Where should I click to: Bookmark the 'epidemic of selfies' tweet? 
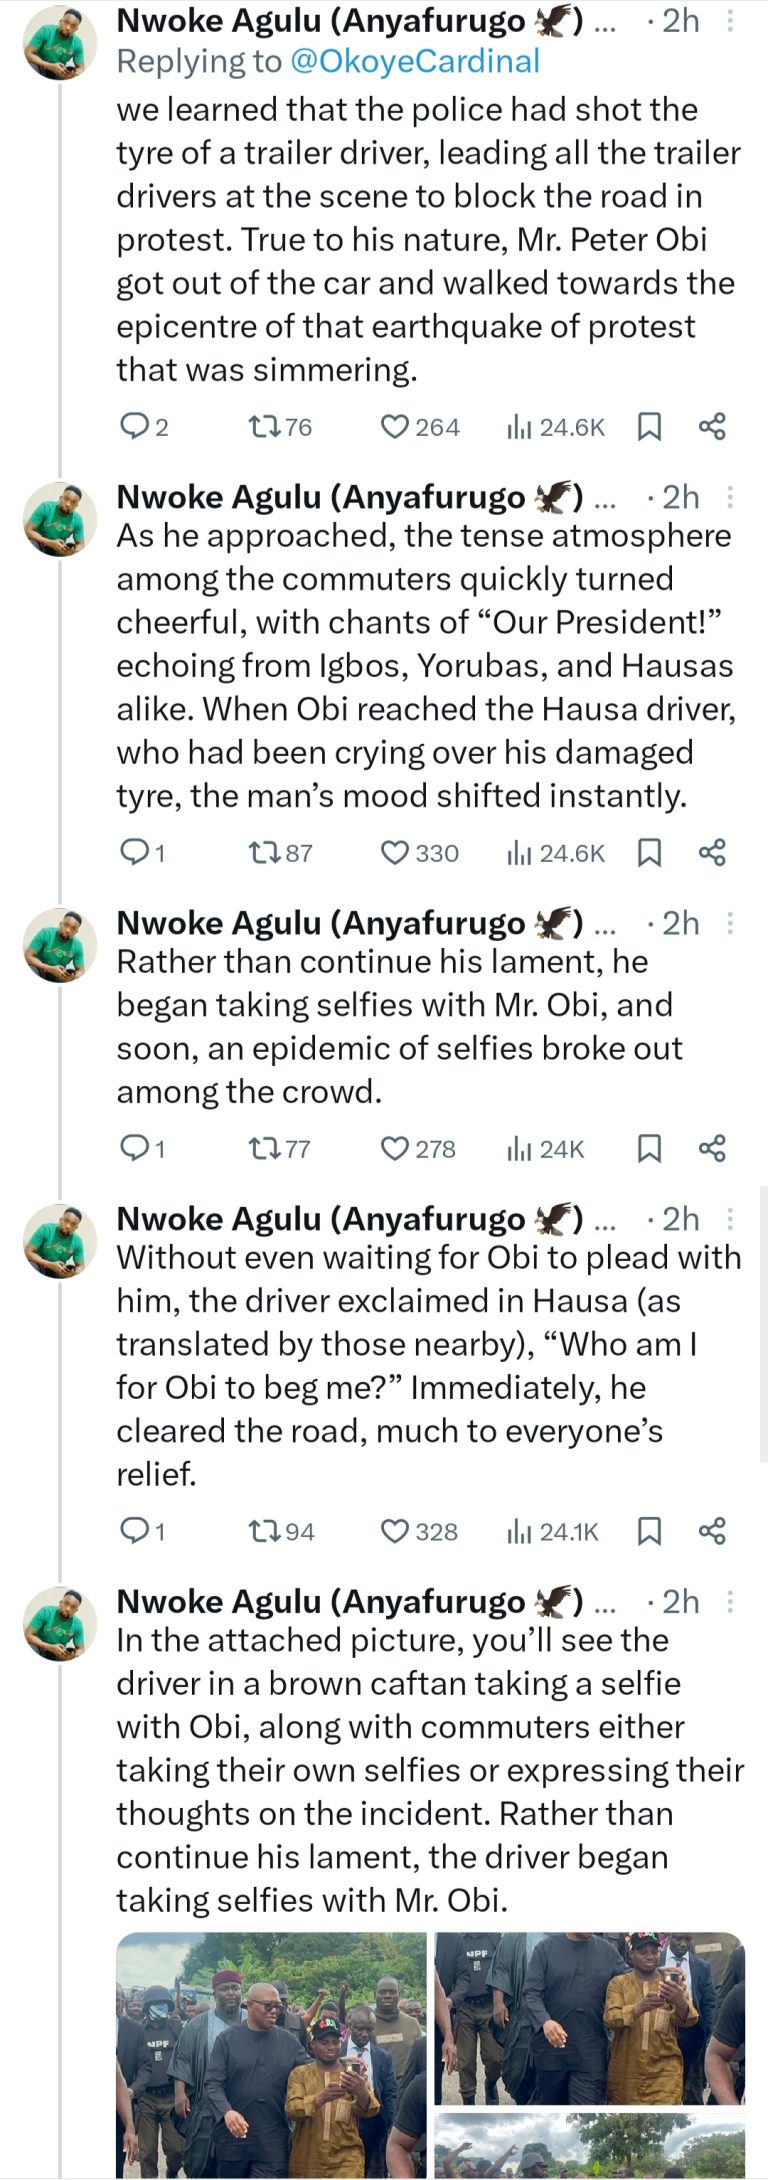click(x=649, y=1149)
